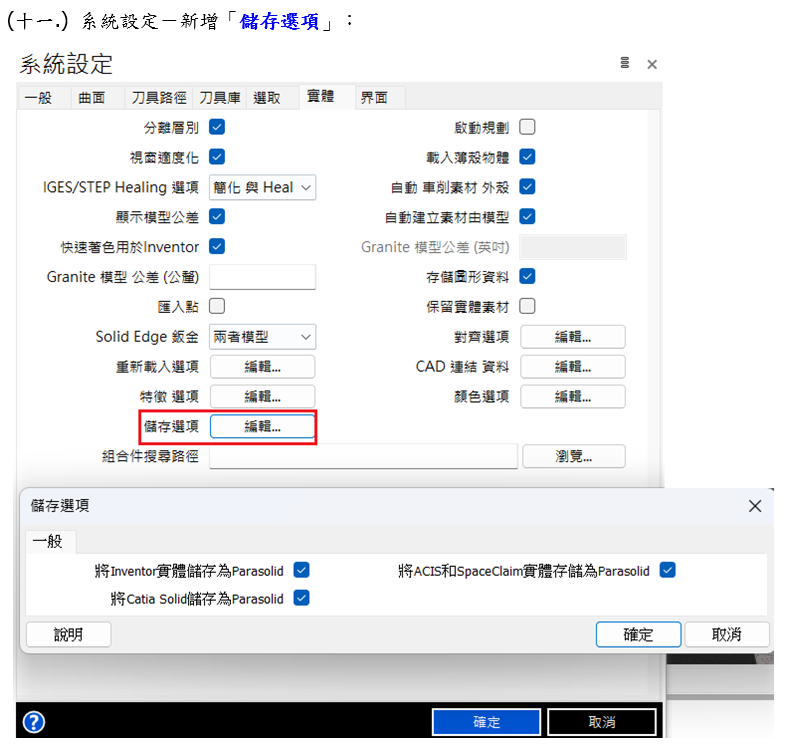Close the 儲存選項 dialog
Viewport: 812px width, 746px height.
(x=755, y=506)
